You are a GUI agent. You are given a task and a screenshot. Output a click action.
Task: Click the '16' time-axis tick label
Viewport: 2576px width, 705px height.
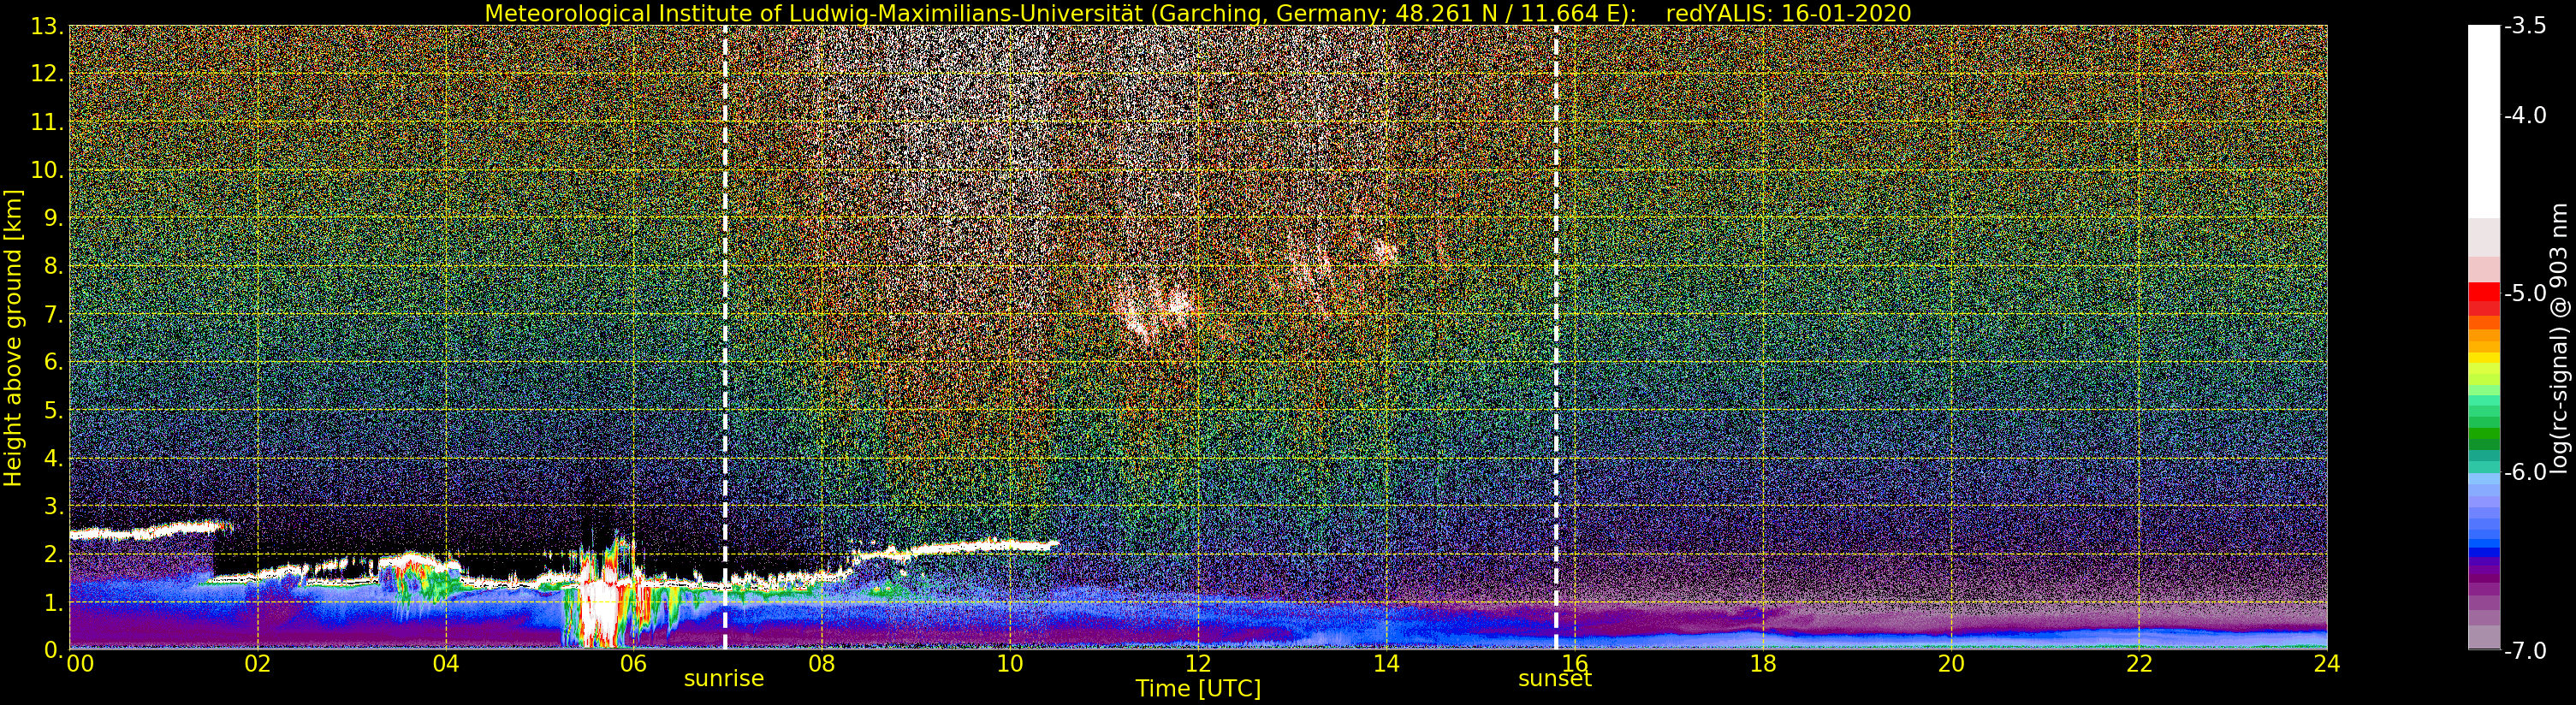click(1574, 664)
